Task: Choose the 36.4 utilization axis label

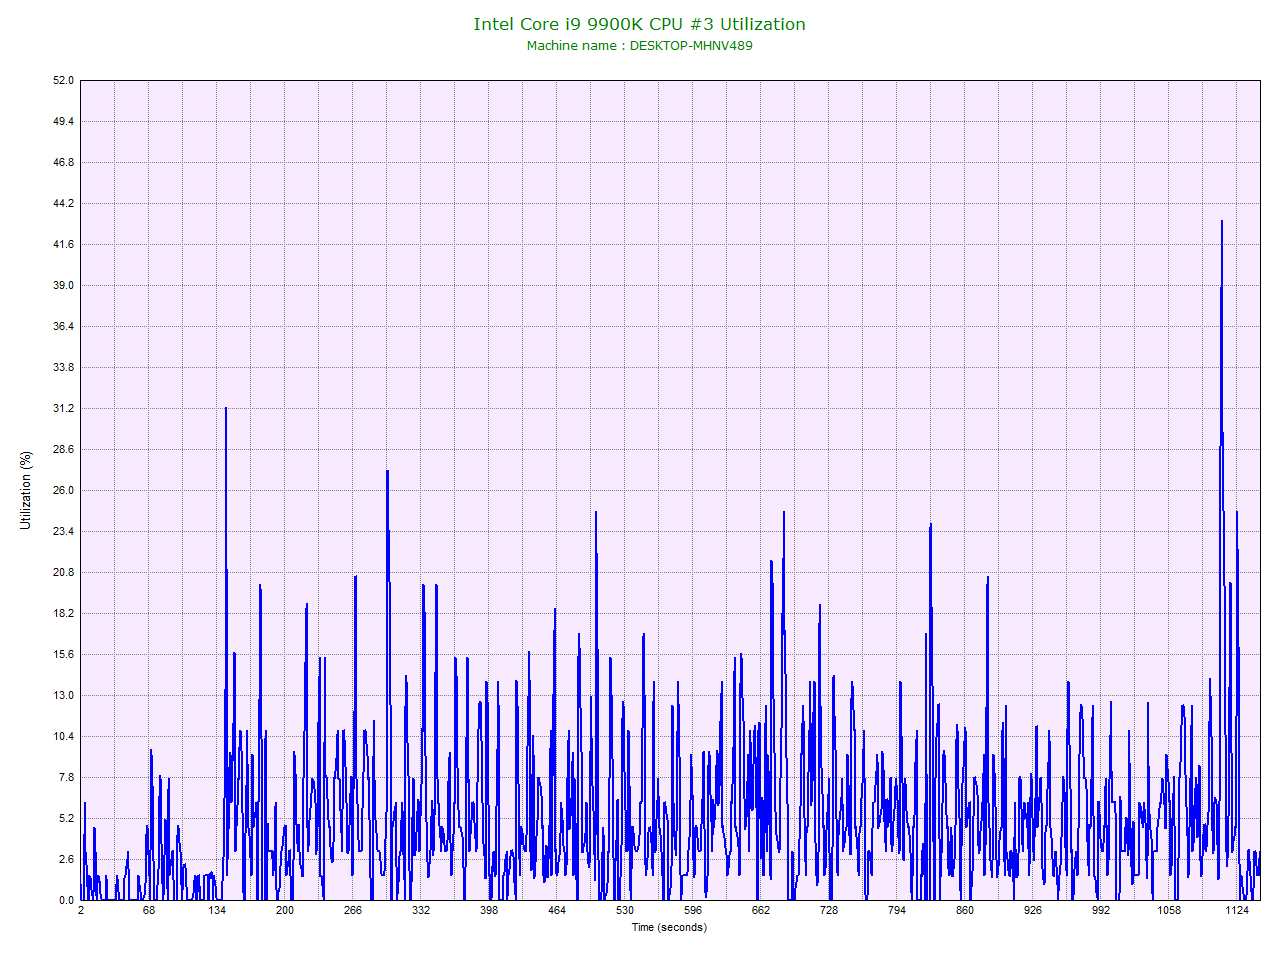Action: click(64, 326)
